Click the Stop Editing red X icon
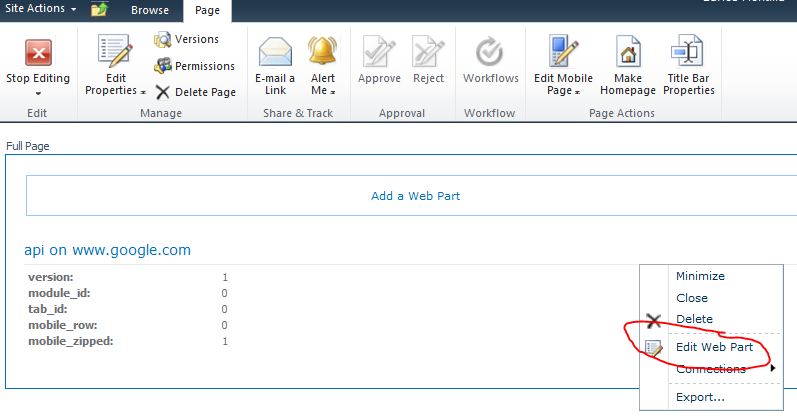Viewport: 797px width, 418px height. [38, 52]
